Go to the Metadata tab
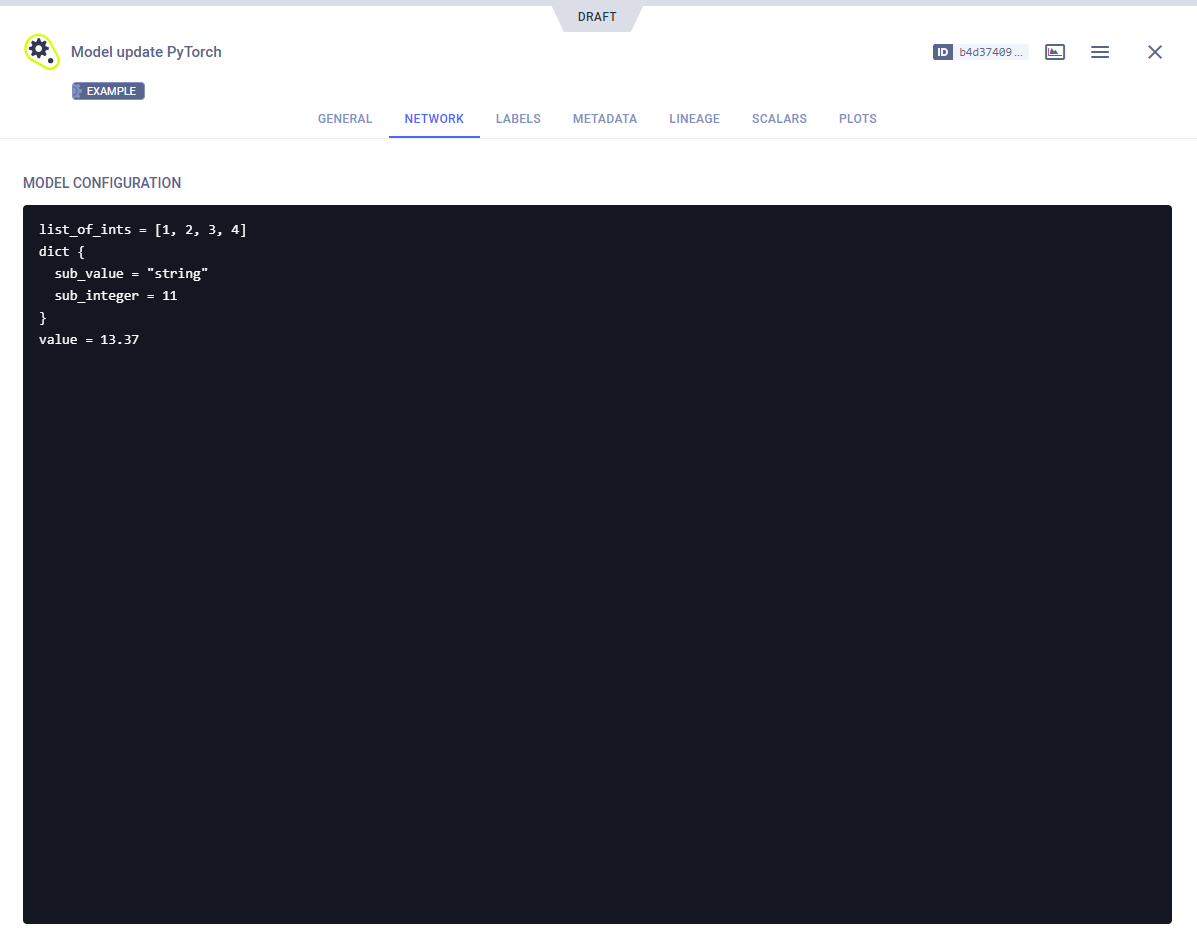The width and height of the screenshot is (1197, 950). [x=604, y=119]
